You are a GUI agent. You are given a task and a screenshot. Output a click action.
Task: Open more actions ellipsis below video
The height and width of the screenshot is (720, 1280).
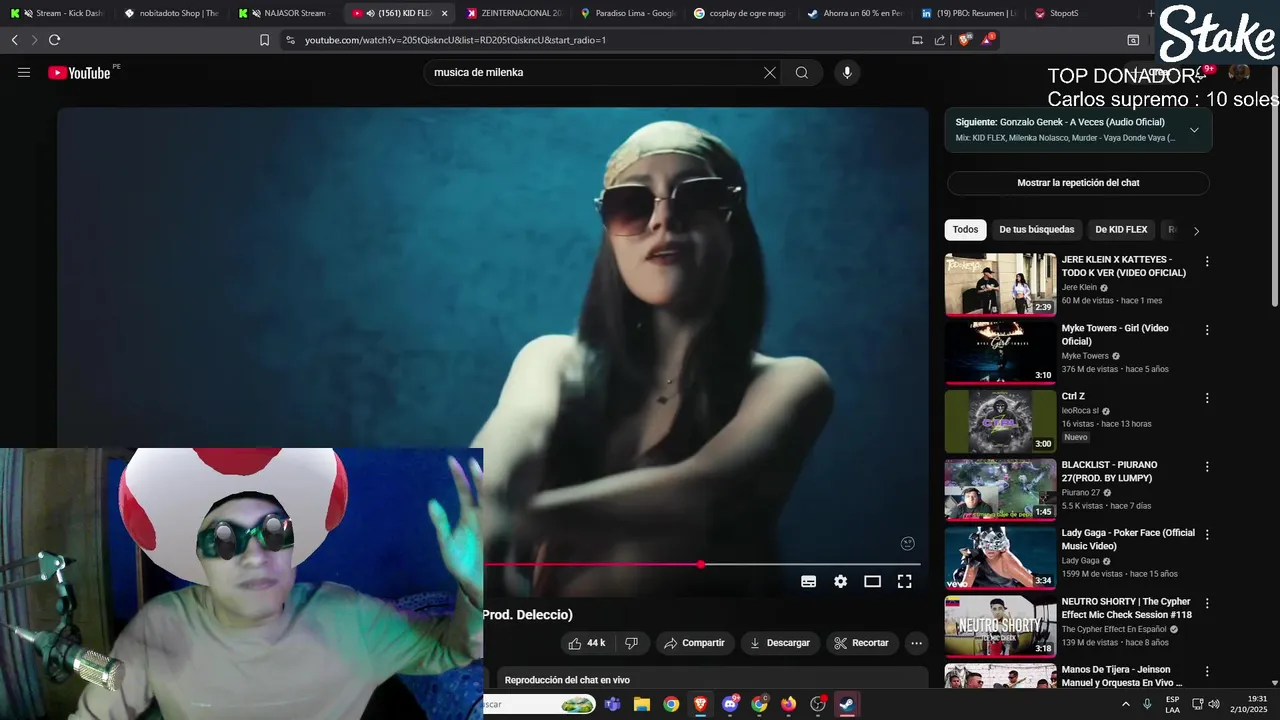pos(916,643)
